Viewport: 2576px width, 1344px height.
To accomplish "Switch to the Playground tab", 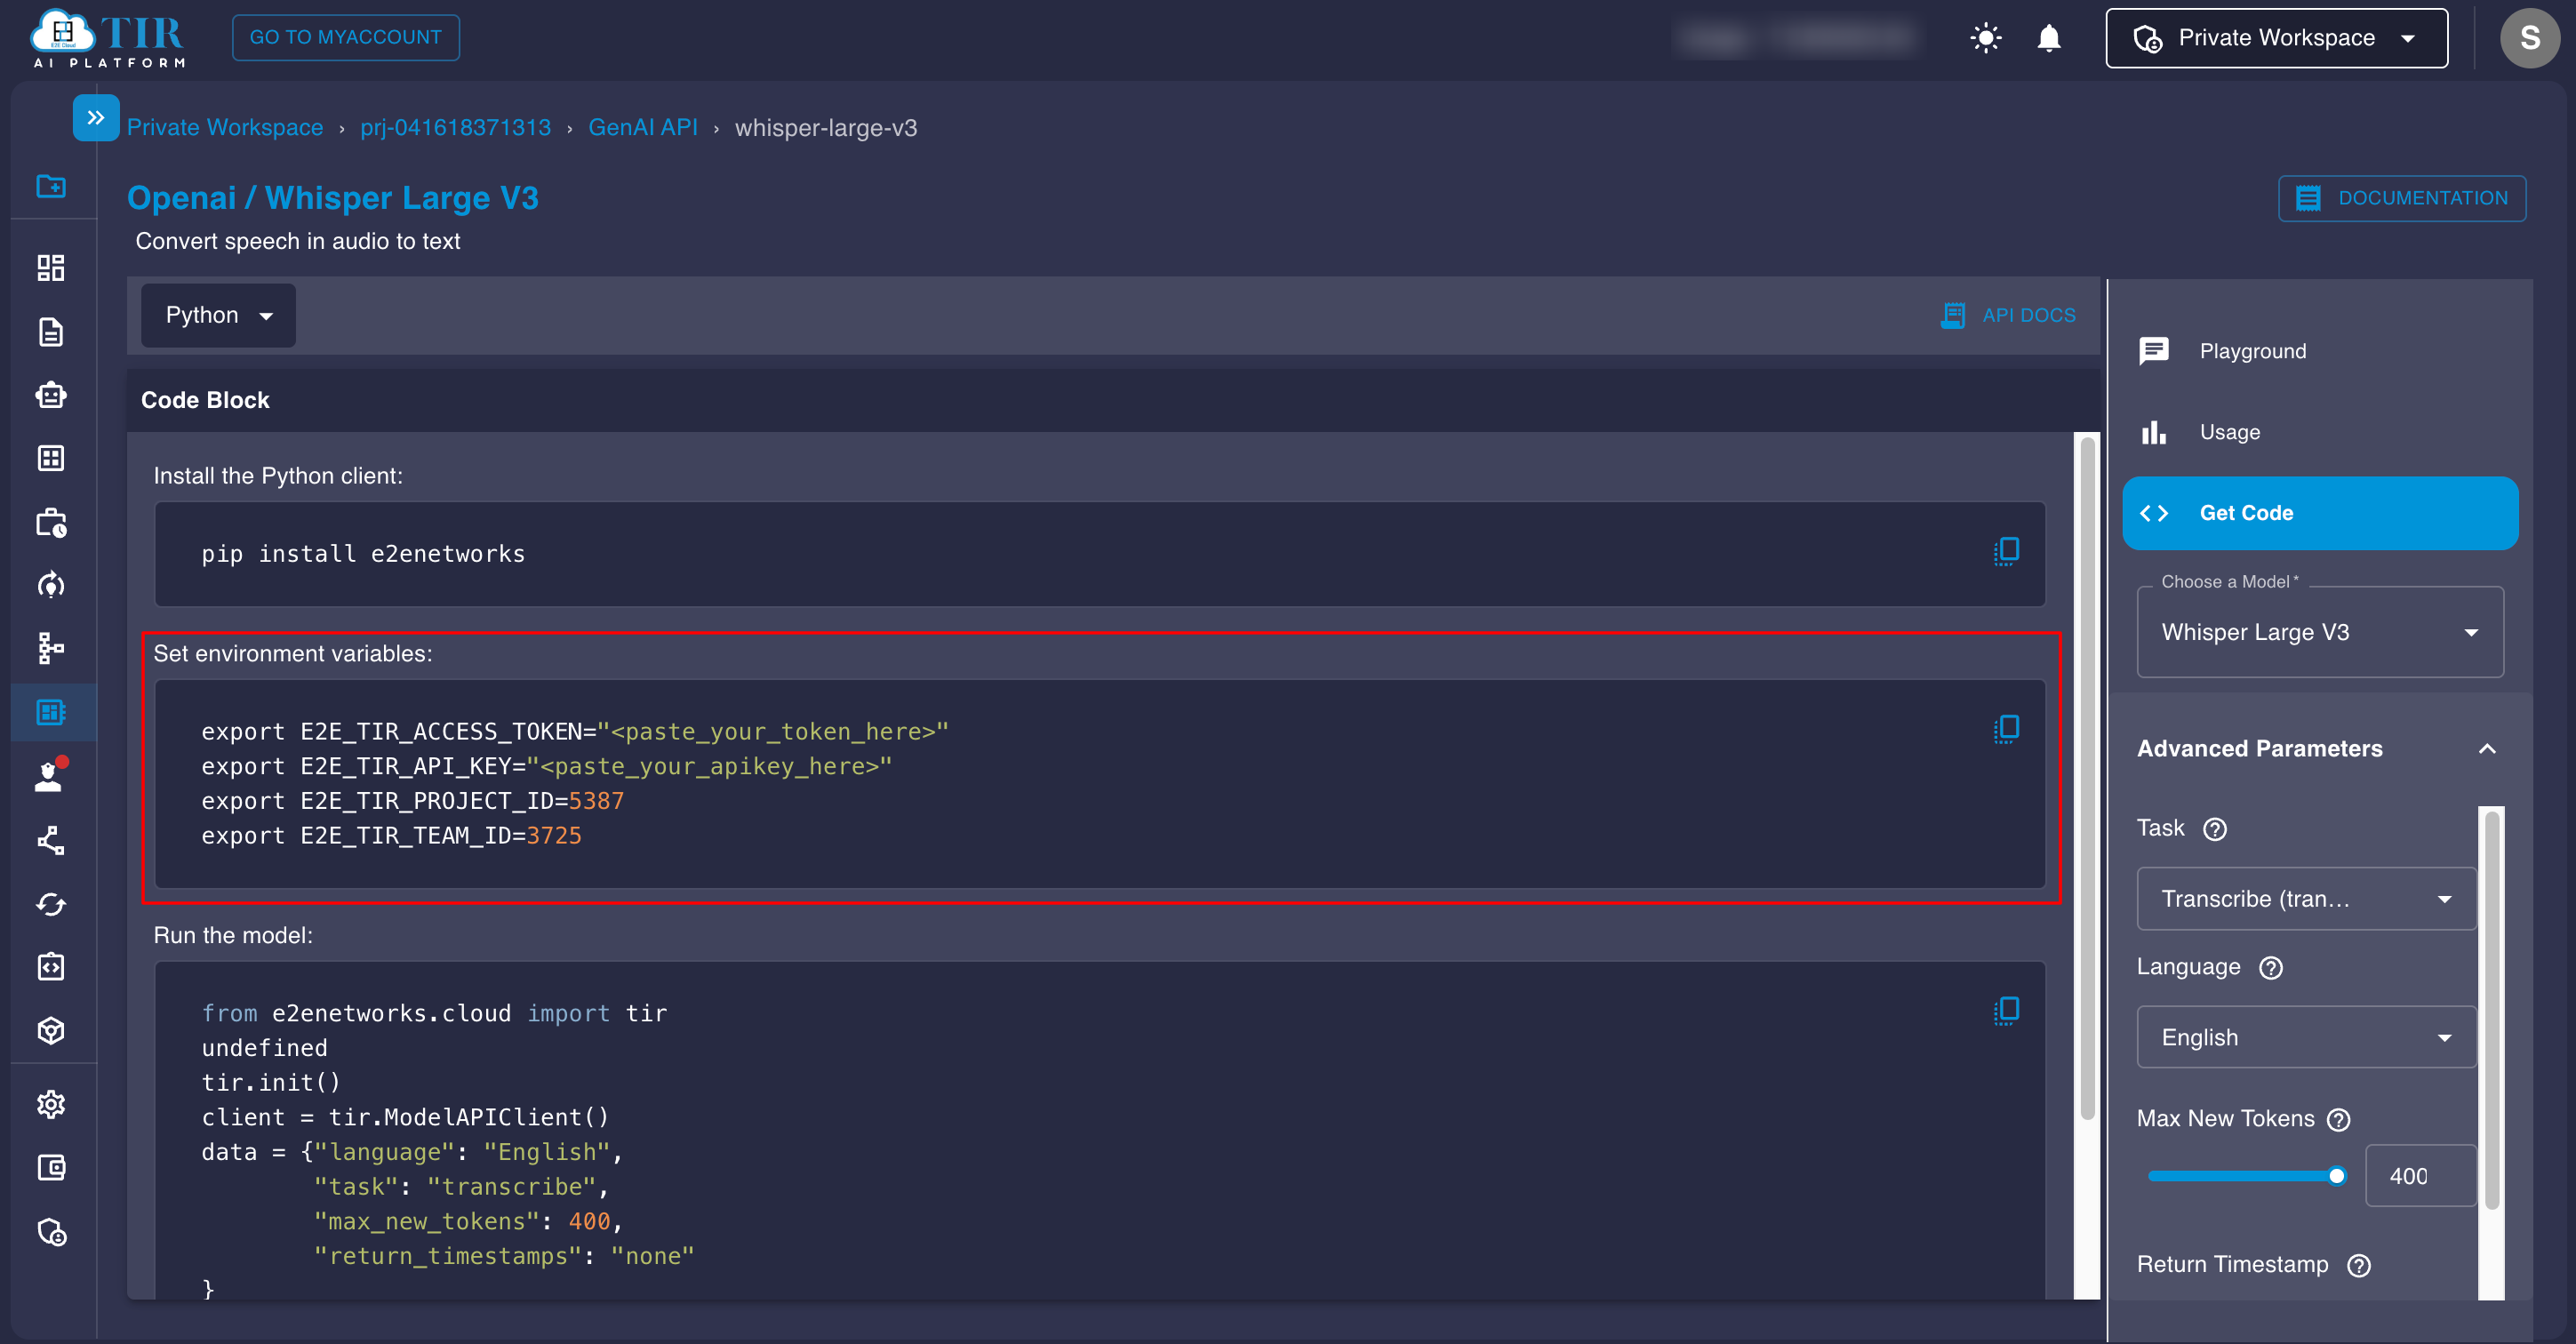I will point(2320,351).
